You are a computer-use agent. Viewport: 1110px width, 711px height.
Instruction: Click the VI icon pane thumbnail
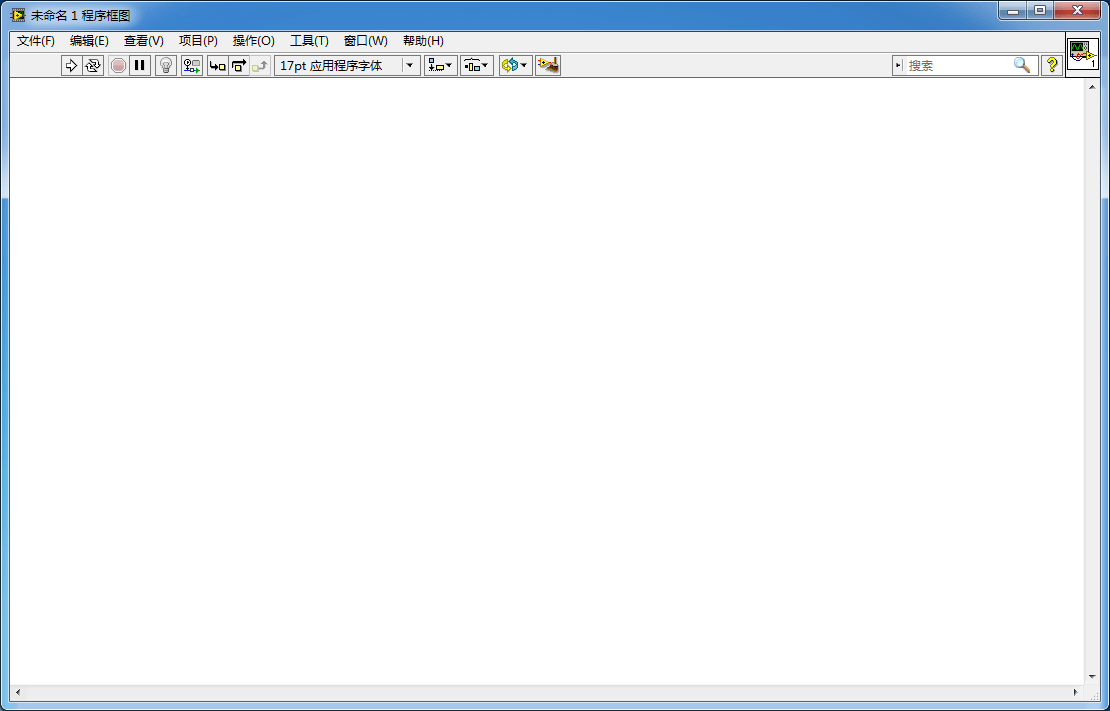click(1082, 55)
